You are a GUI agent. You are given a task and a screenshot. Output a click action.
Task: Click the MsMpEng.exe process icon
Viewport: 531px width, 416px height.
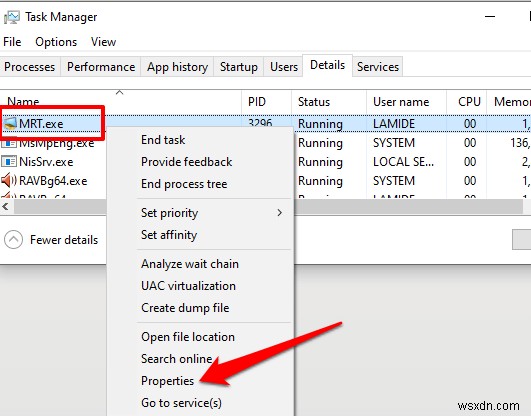[9, 143]
